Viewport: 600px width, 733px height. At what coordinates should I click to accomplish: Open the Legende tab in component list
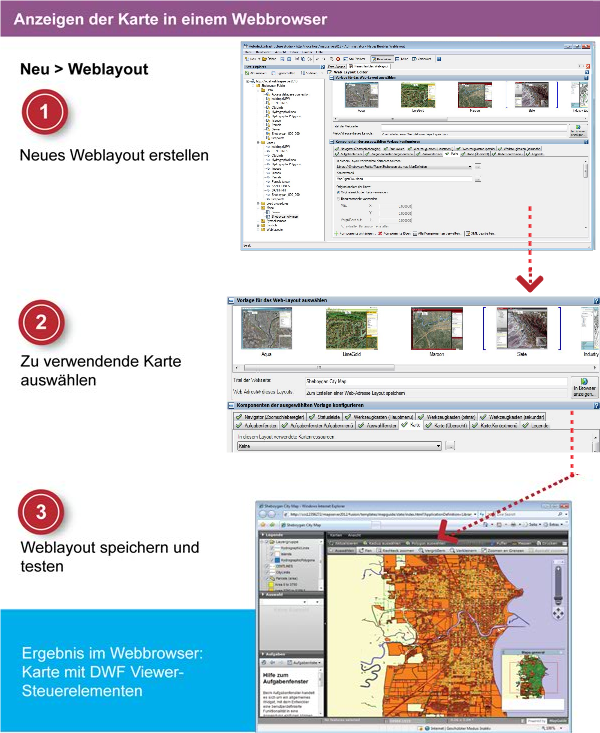point(535,425)
